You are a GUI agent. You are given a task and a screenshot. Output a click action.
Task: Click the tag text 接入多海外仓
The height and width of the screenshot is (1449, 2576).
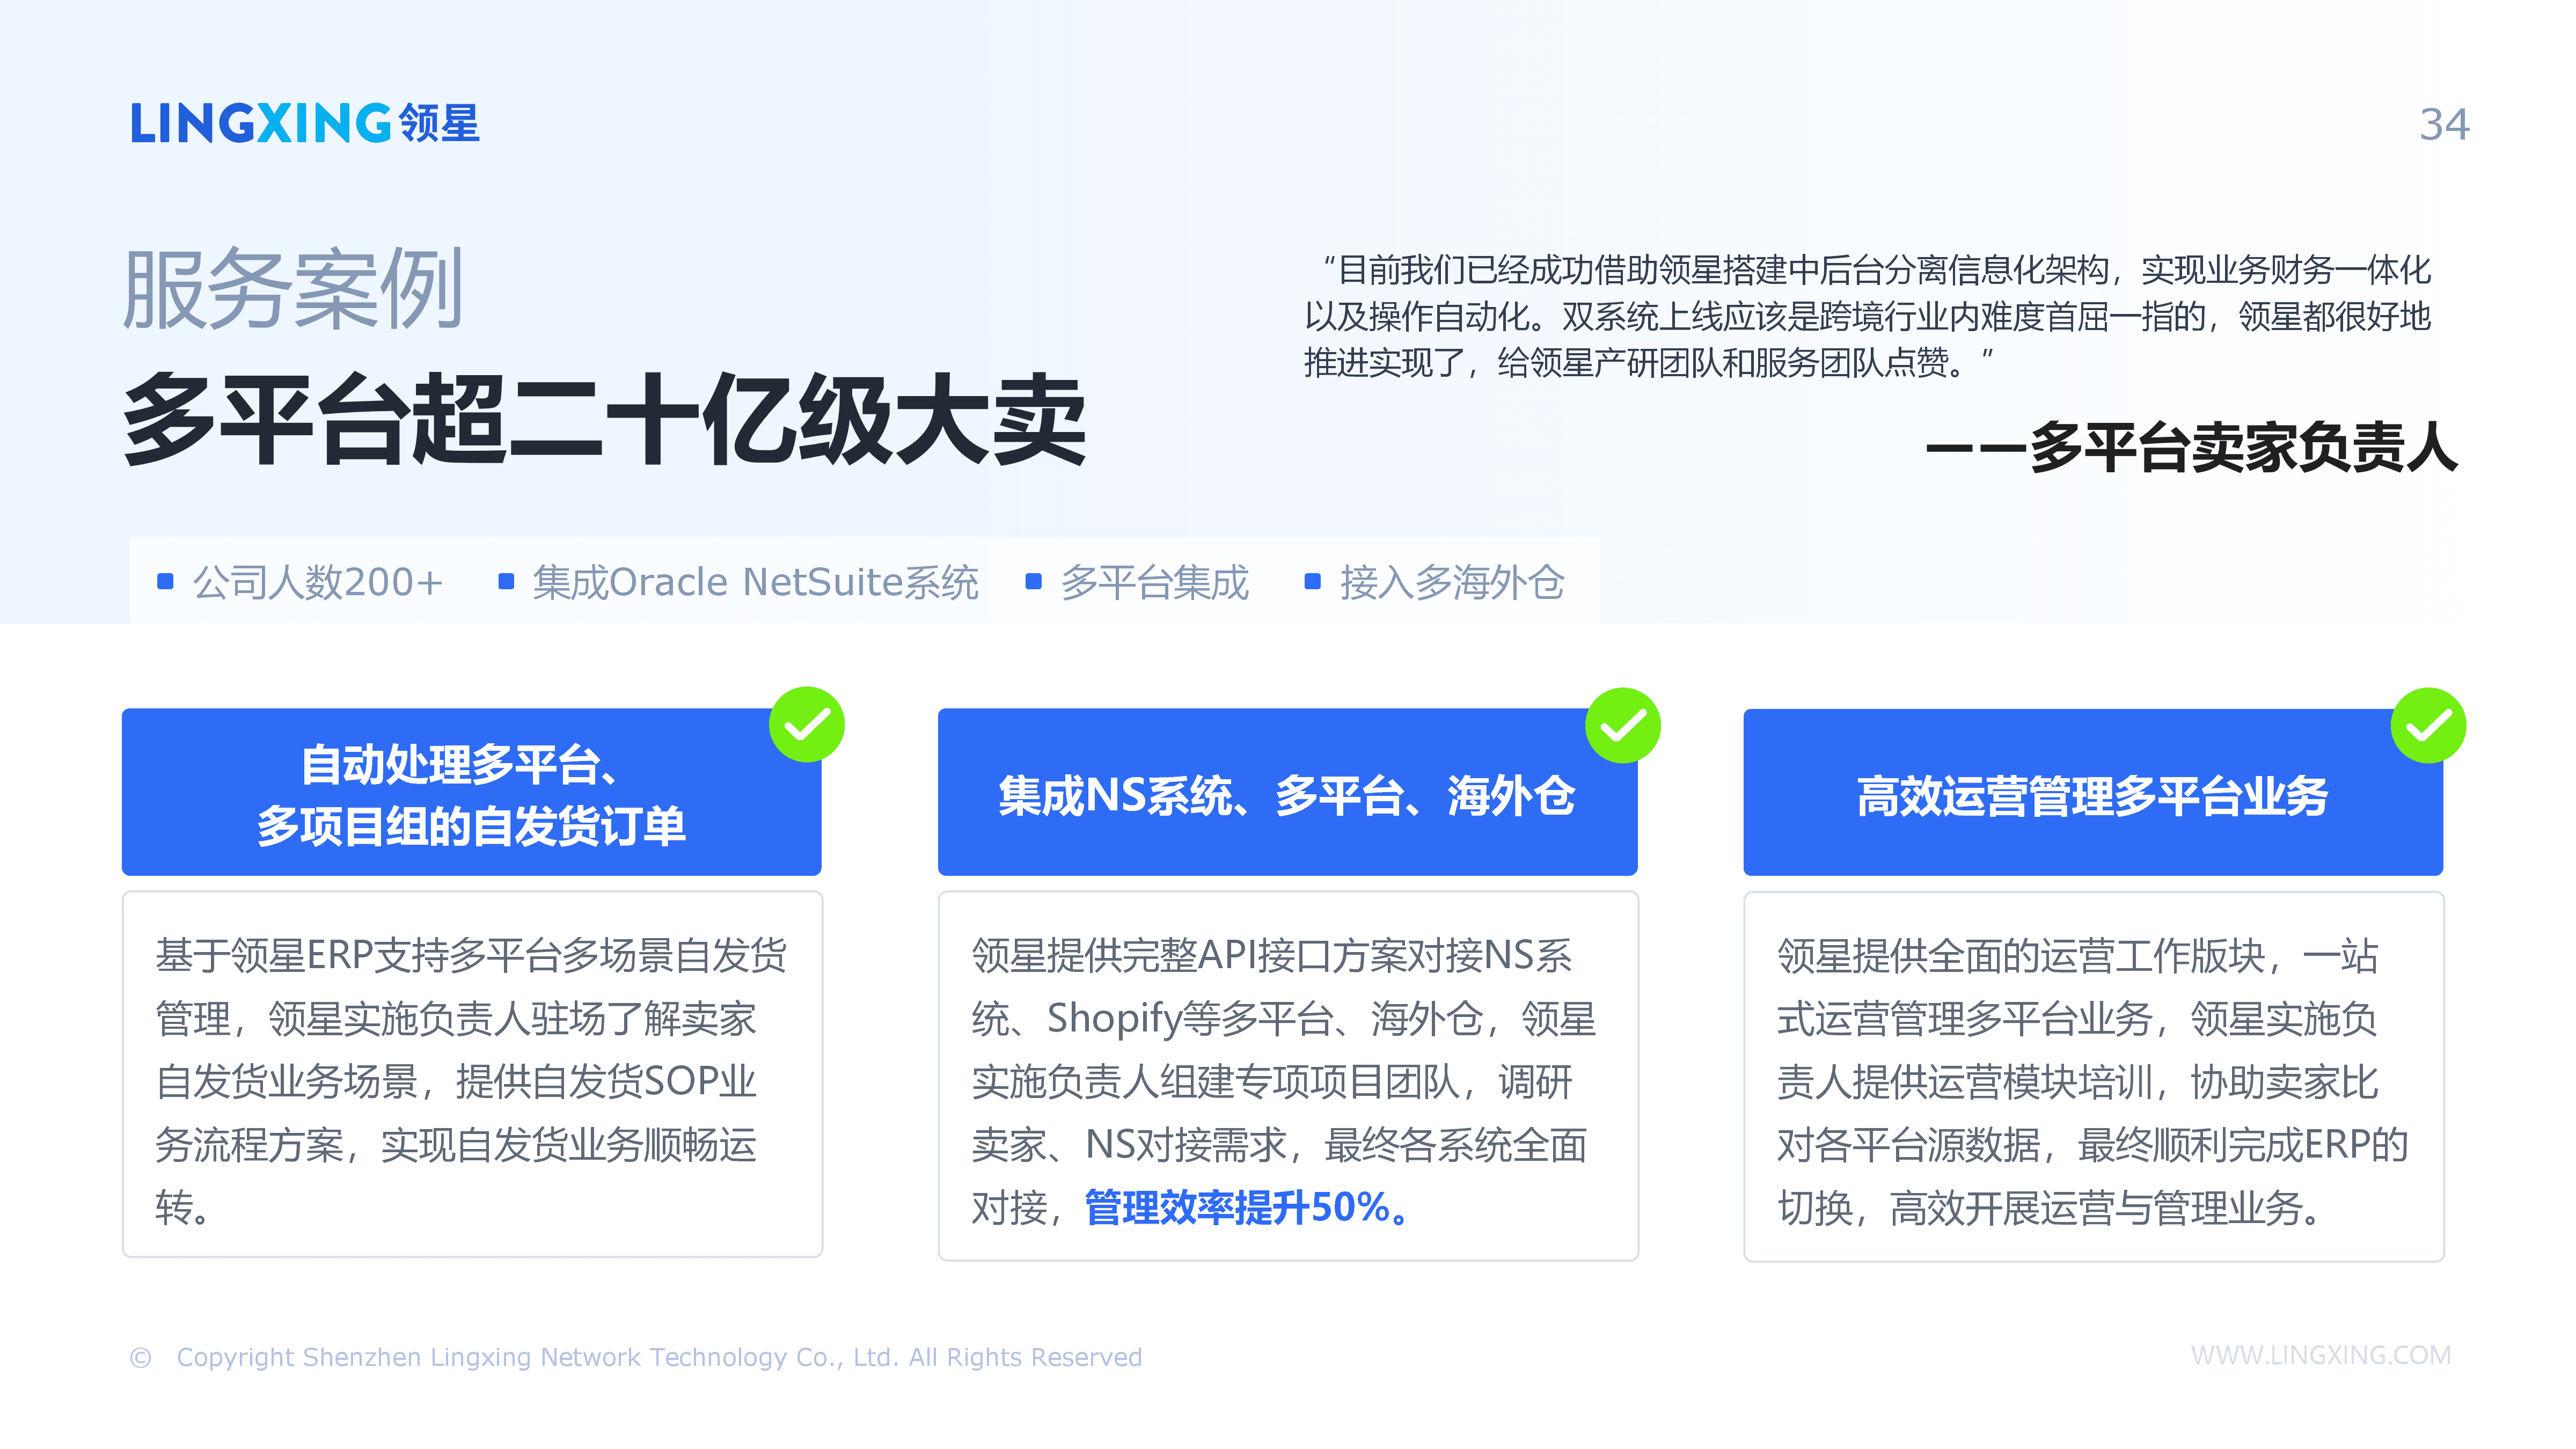[x=1452, y=582]
